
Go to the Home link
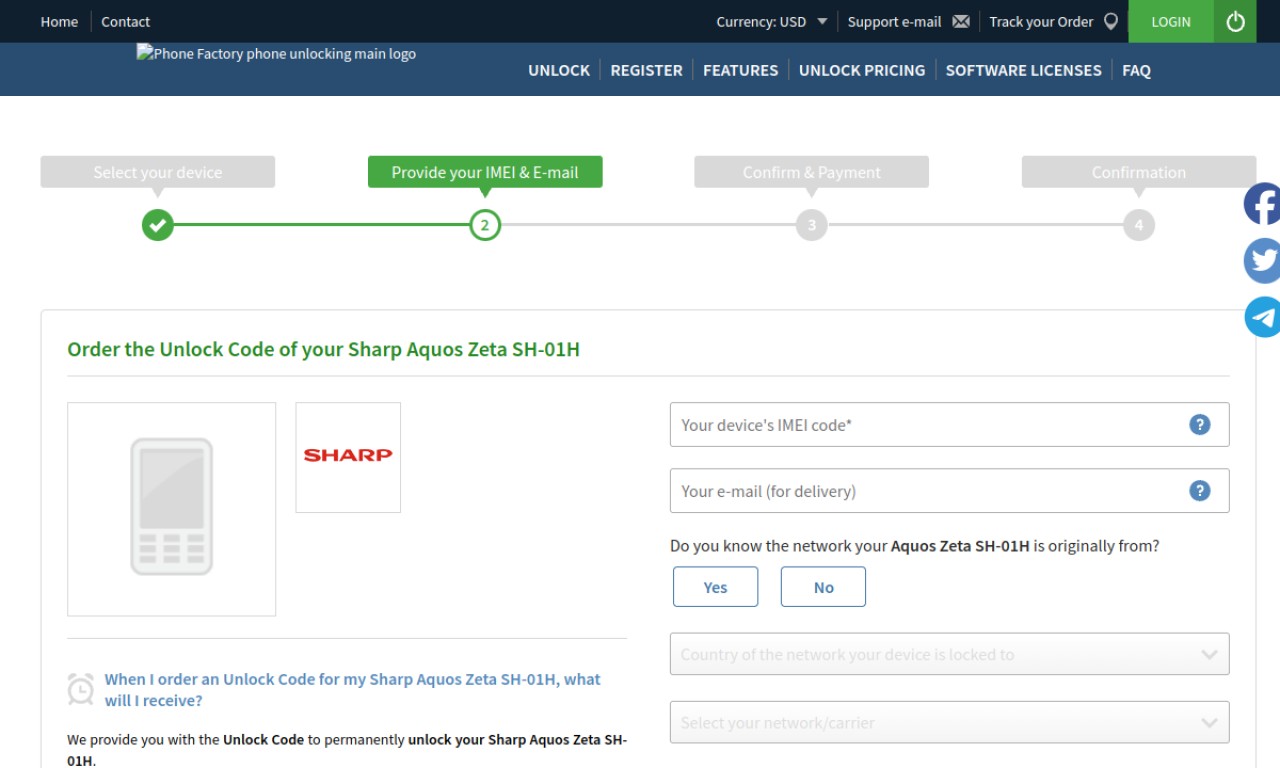59,21
